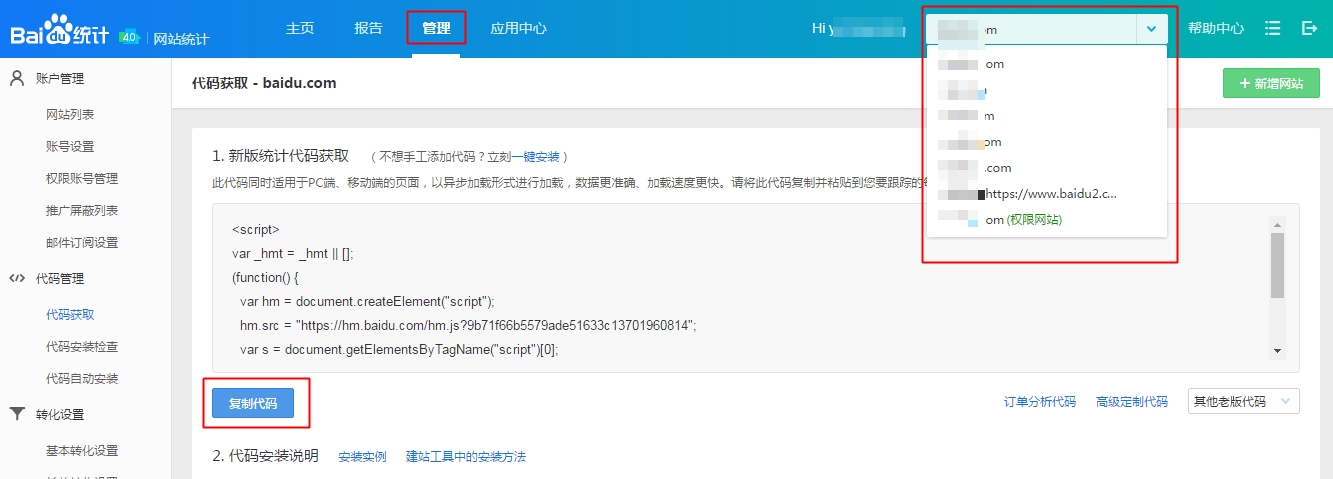Open the 订单分析代码 link

1040,401
